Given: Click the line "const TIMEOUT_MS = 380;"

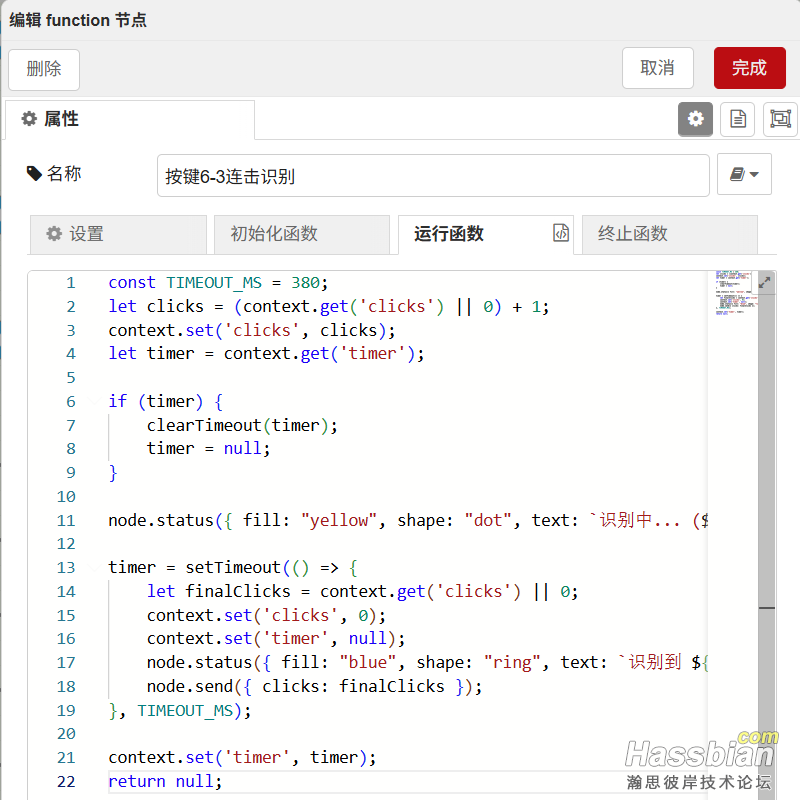Looking at the screenshot, I should [x=218, y=283].
